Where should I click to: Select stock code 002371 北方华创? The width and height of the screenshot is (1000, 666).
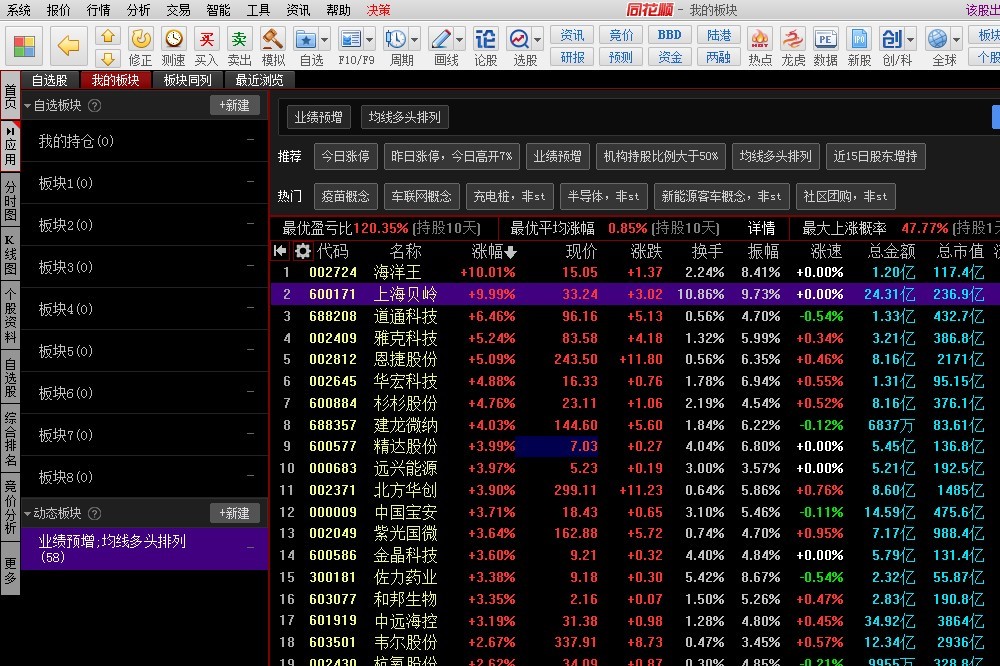[635, 490]
